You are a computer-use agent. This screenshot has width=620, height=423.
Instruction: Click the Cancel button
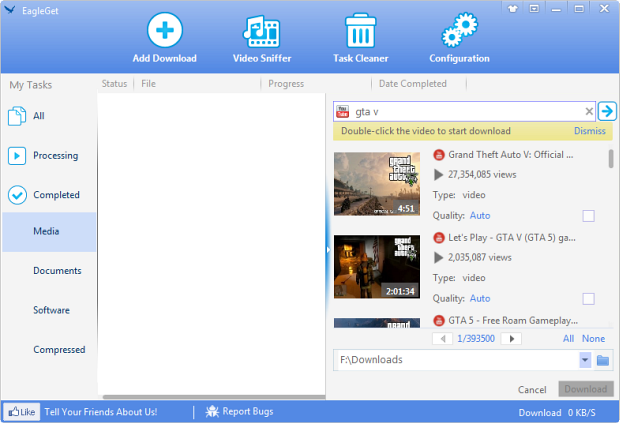click(x=532, y=390)
